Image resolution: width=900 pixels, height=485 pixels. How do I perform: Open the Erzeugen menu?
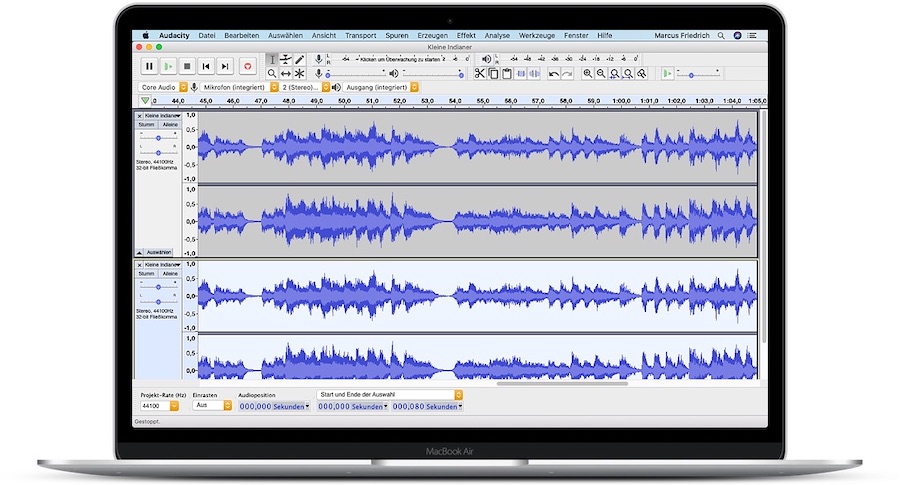(x=432, y=36)
